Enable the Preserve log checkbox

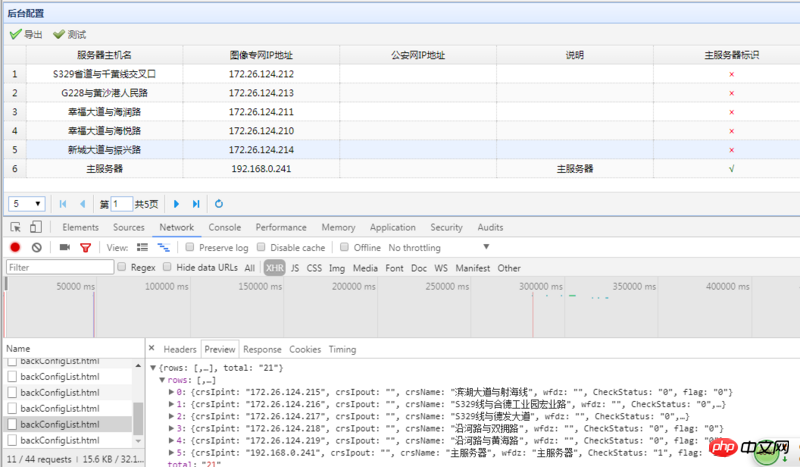[190, 247]
